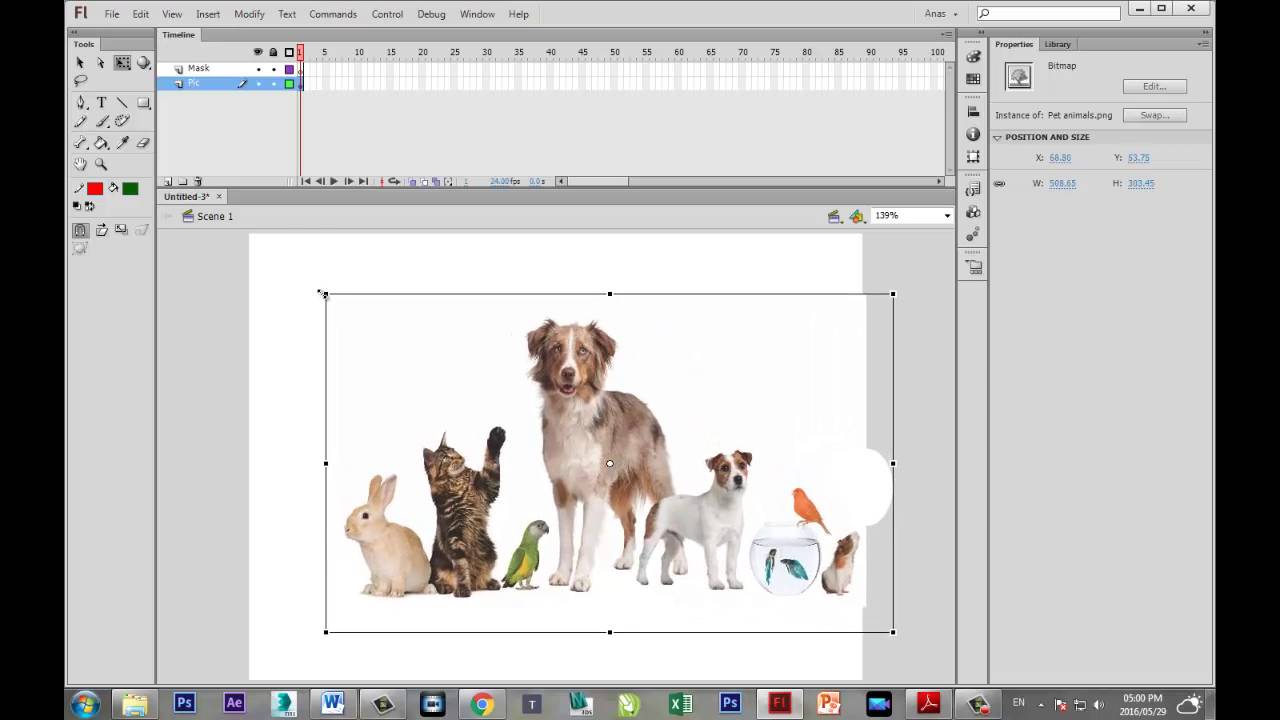
Task: Choose the Paint Bucket tool
Action: coord(101,143)
